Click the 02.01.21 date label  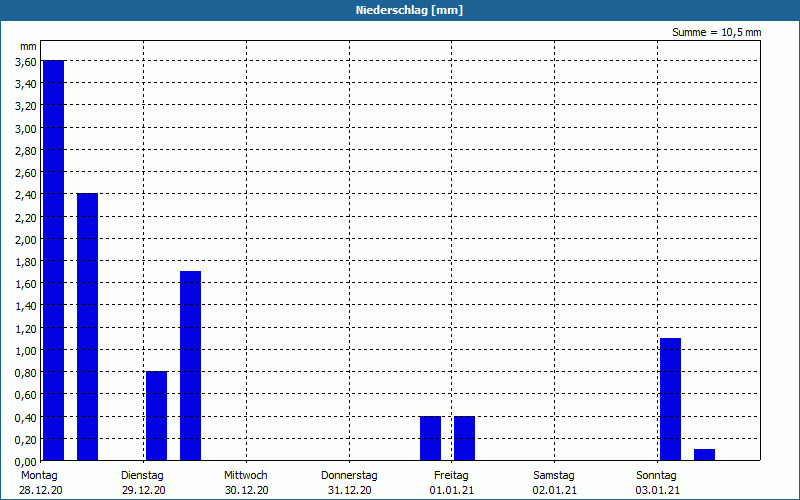(x=555, y=491)
